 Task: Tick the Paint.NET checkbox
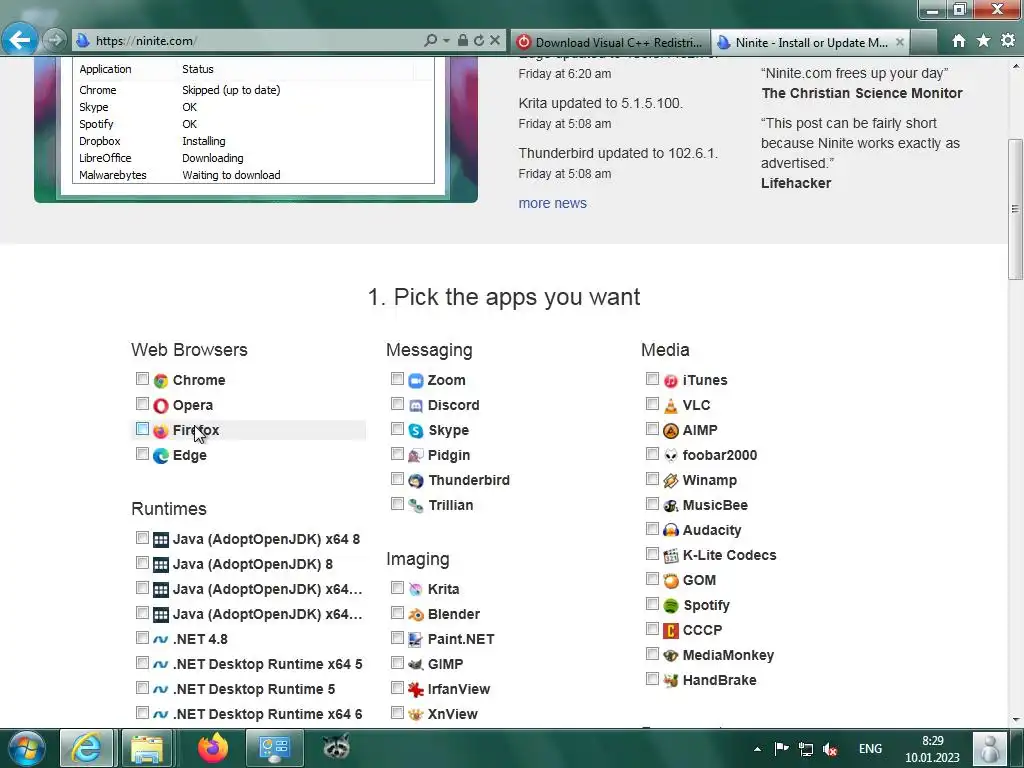(x=397, y=638)
